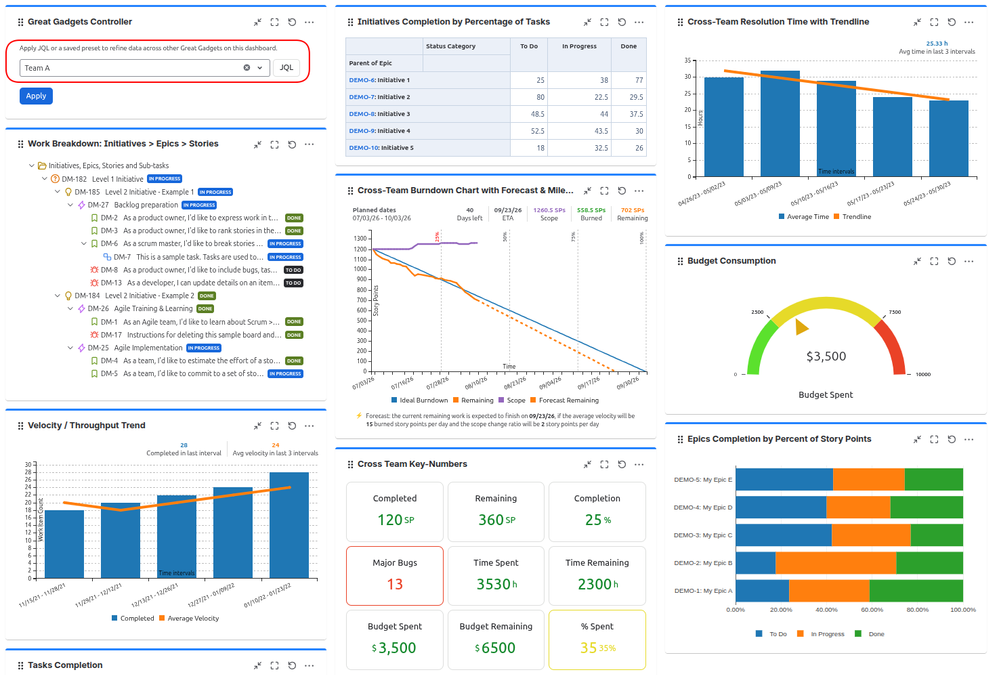Collapse DM-185 Level 2 Initiative - Example 1
This screenshot has height=675, width=999.
point(57,192)
